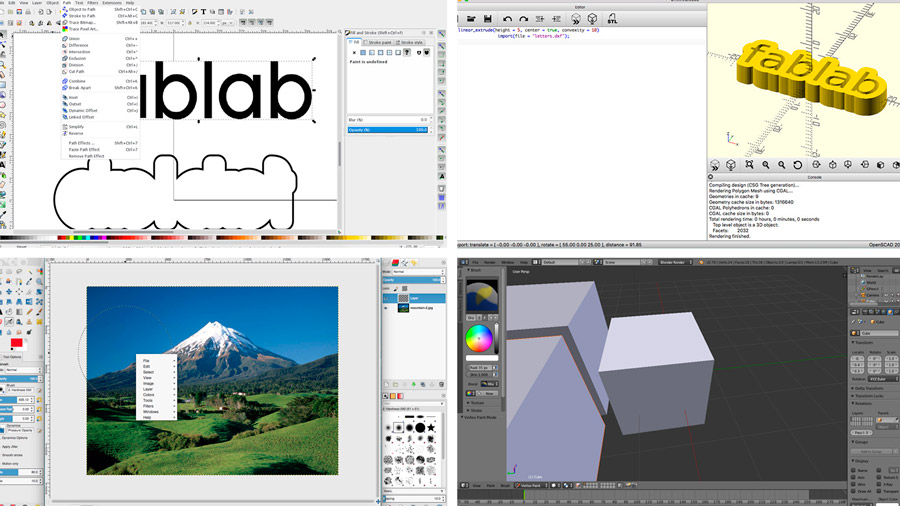Pick the star-shaped brush in GIMP's brushes grid
The image size is (900, 506).
point(431,427)
